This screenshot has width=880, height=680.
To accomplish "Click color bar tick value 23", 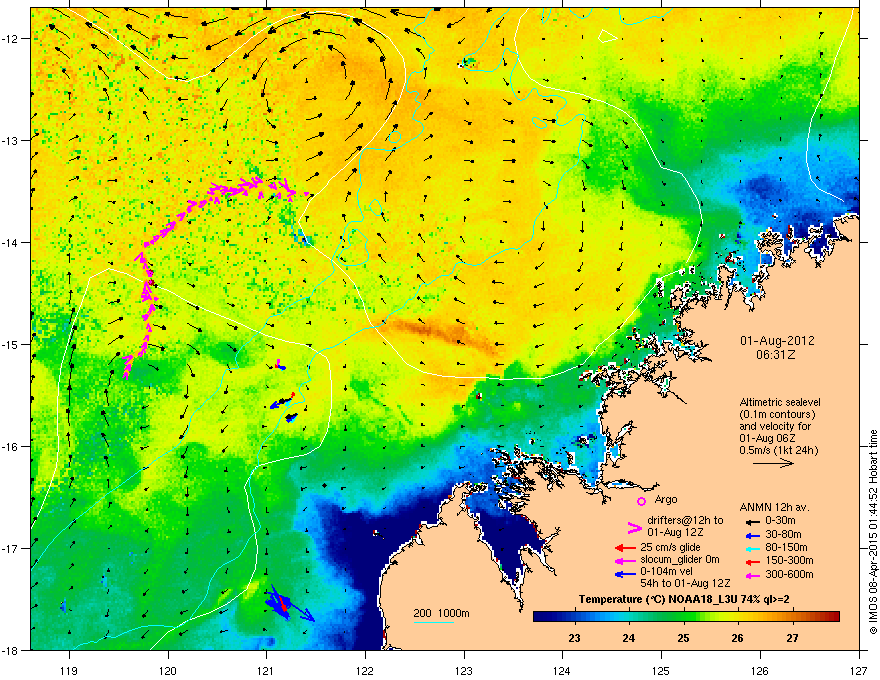I will click(x=574, y=638).
